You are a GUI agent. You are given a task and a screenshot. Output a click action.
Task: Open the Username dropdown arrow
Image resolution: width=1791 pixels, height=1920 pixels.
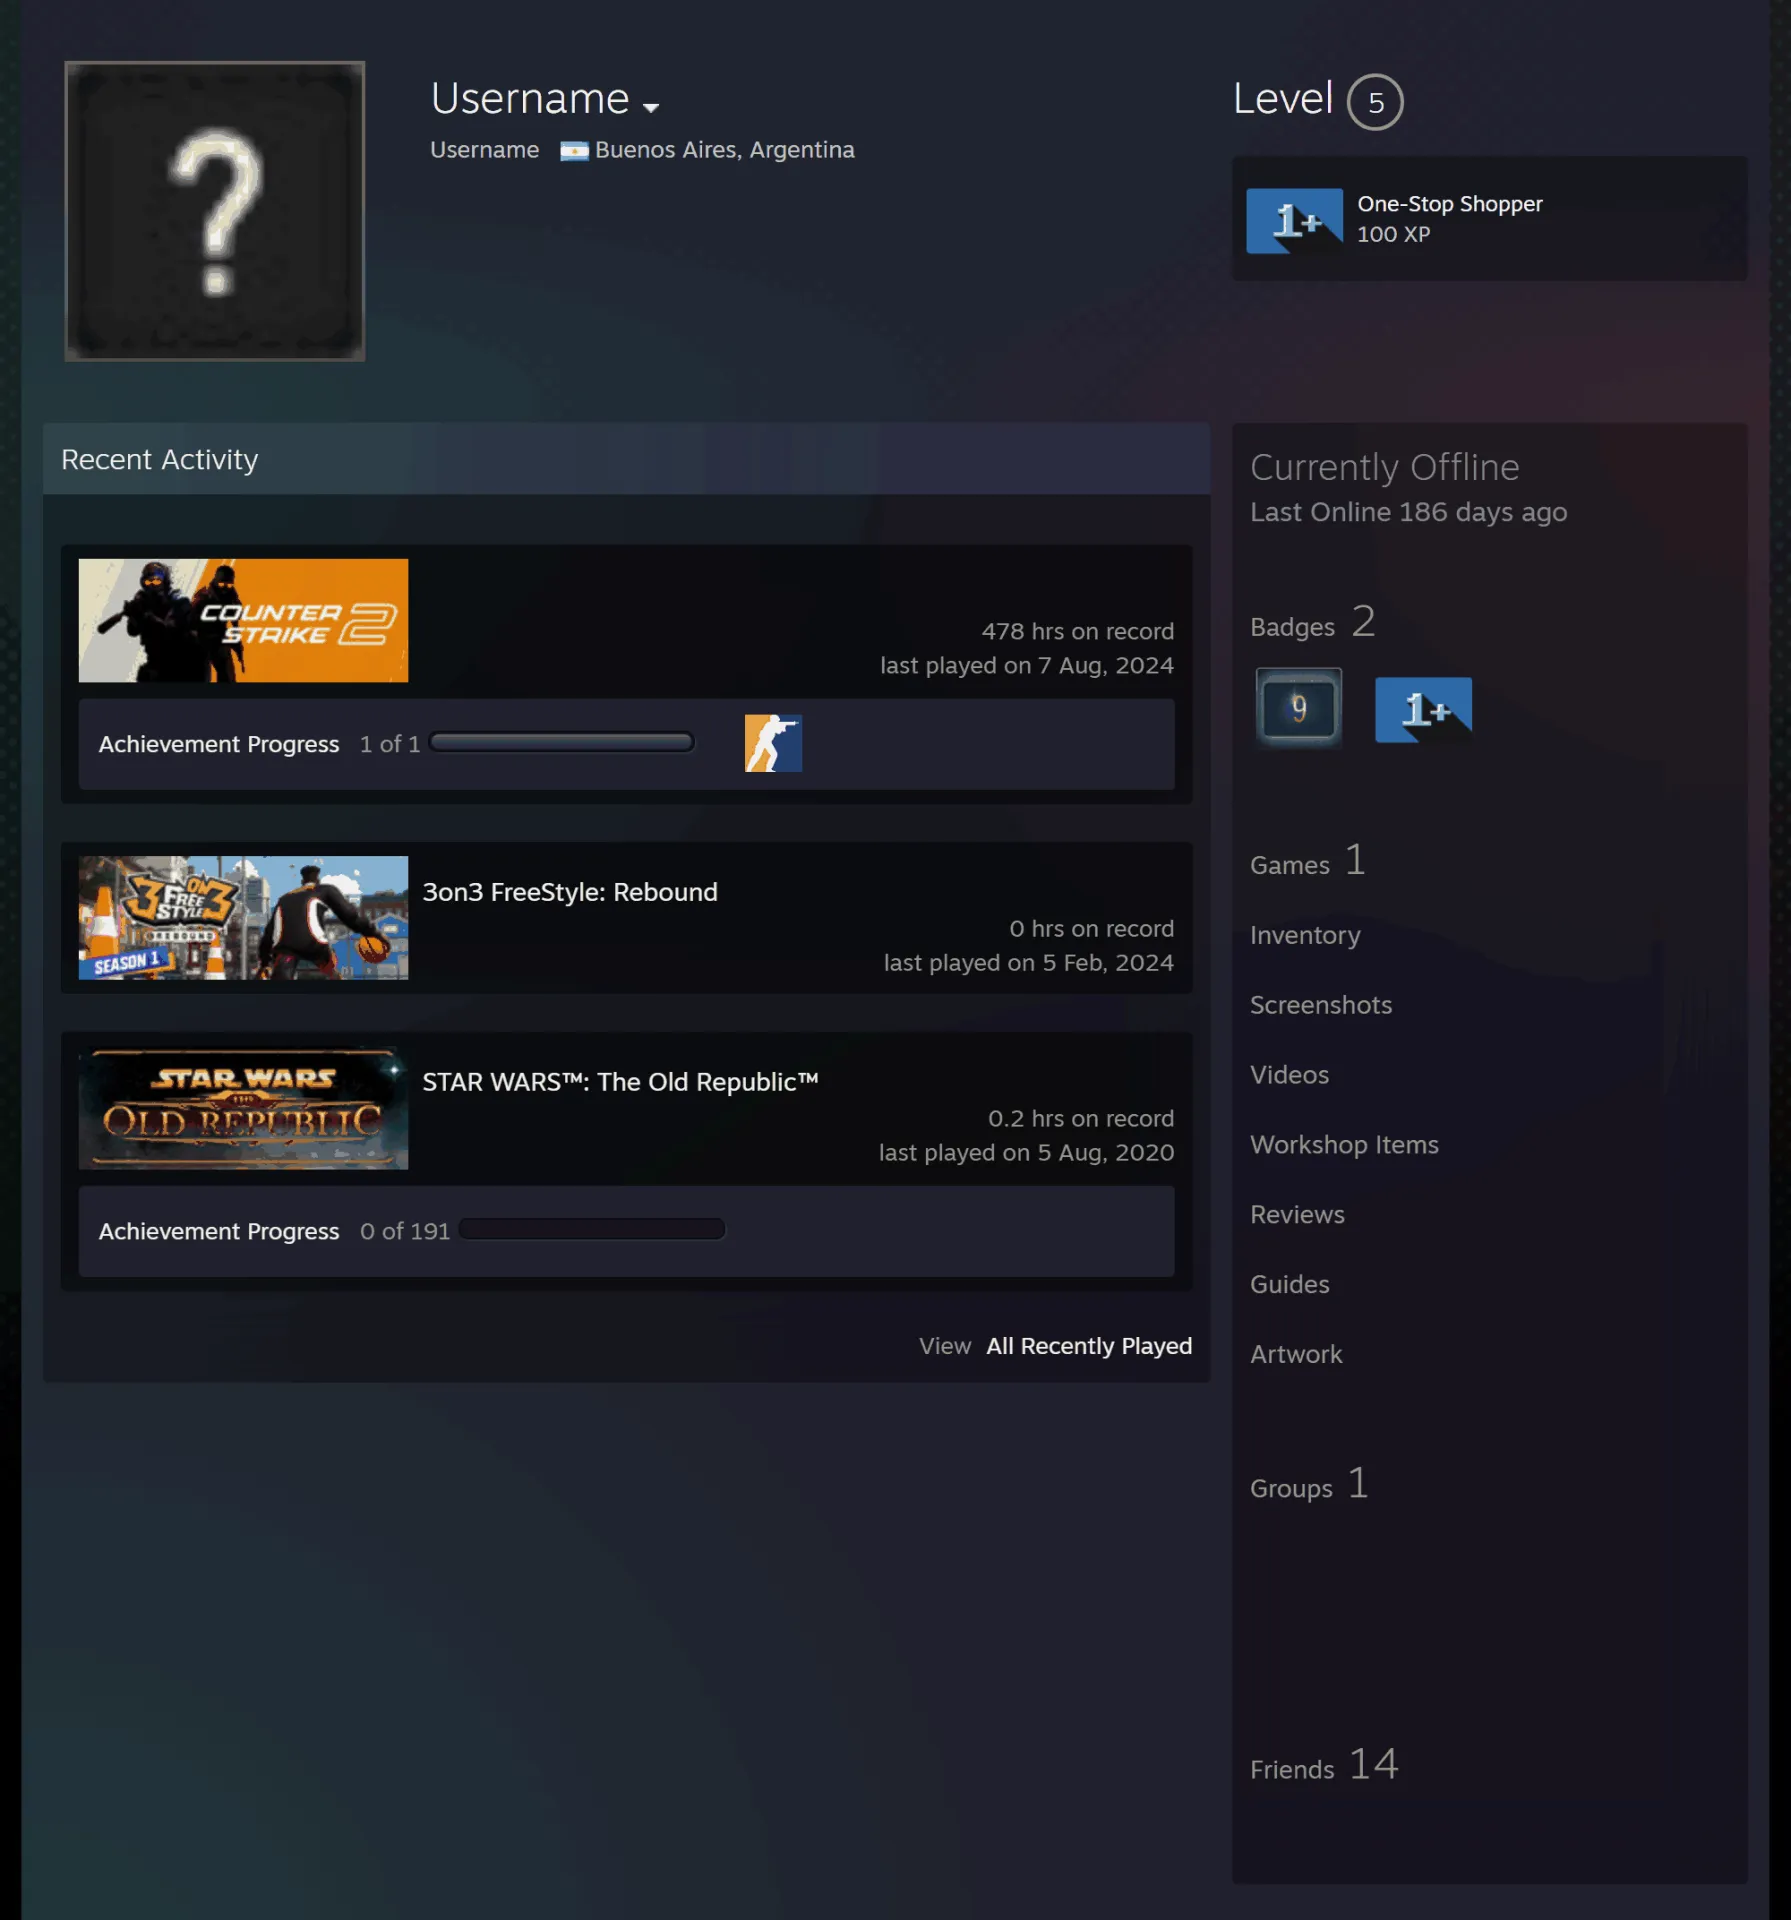(651, 107)
